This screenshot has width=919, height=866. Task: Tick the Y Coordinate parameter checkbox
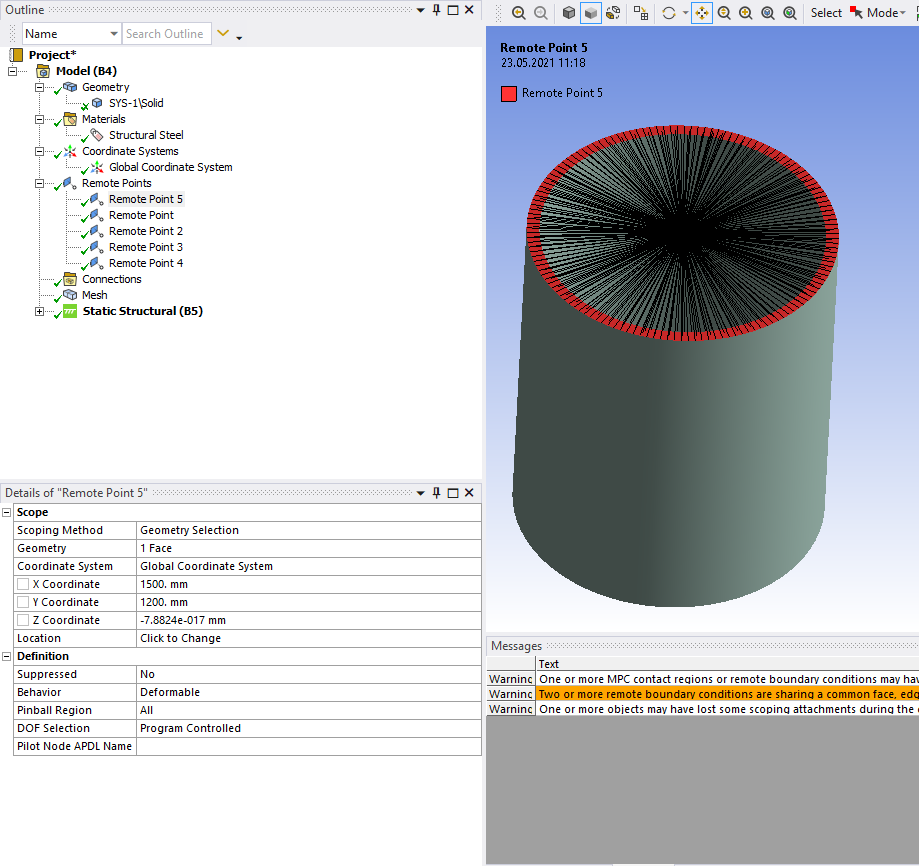(x=23, y=602)
